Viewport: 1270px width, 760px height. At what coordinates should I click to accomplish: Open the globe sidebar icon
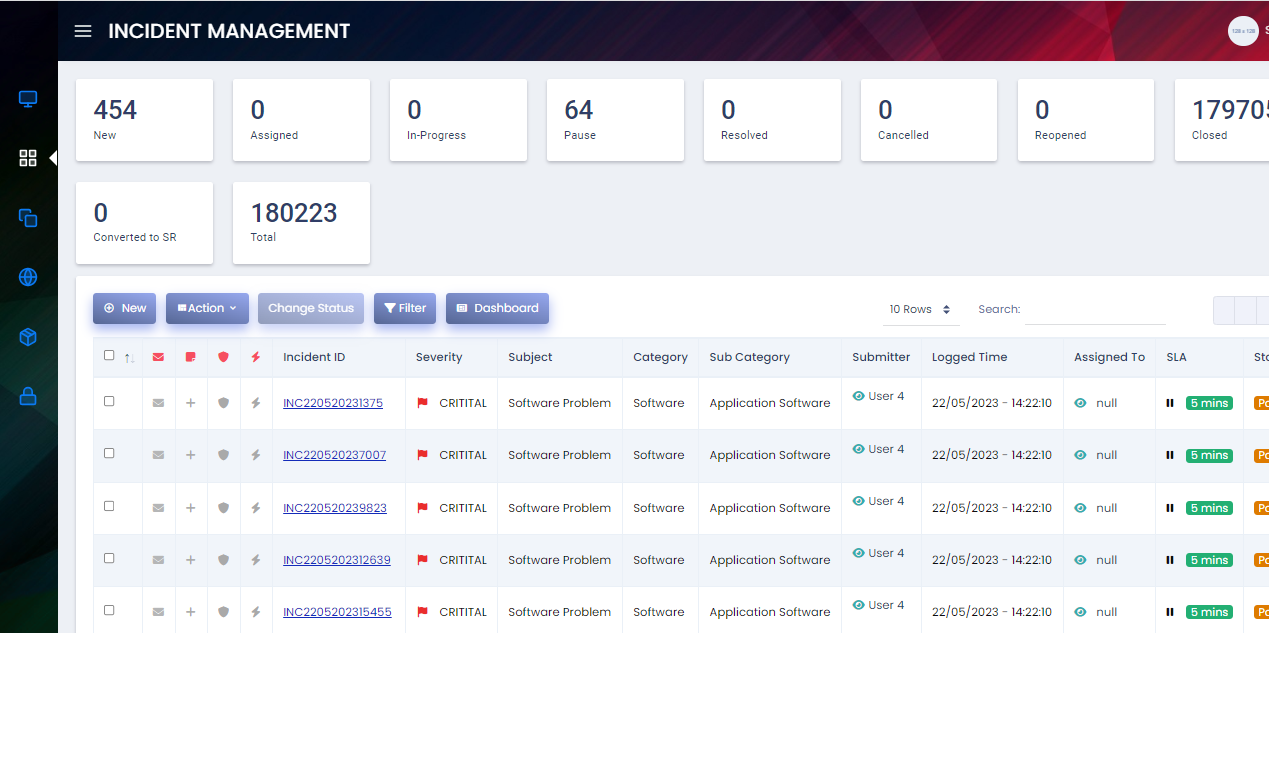point(28,277)
